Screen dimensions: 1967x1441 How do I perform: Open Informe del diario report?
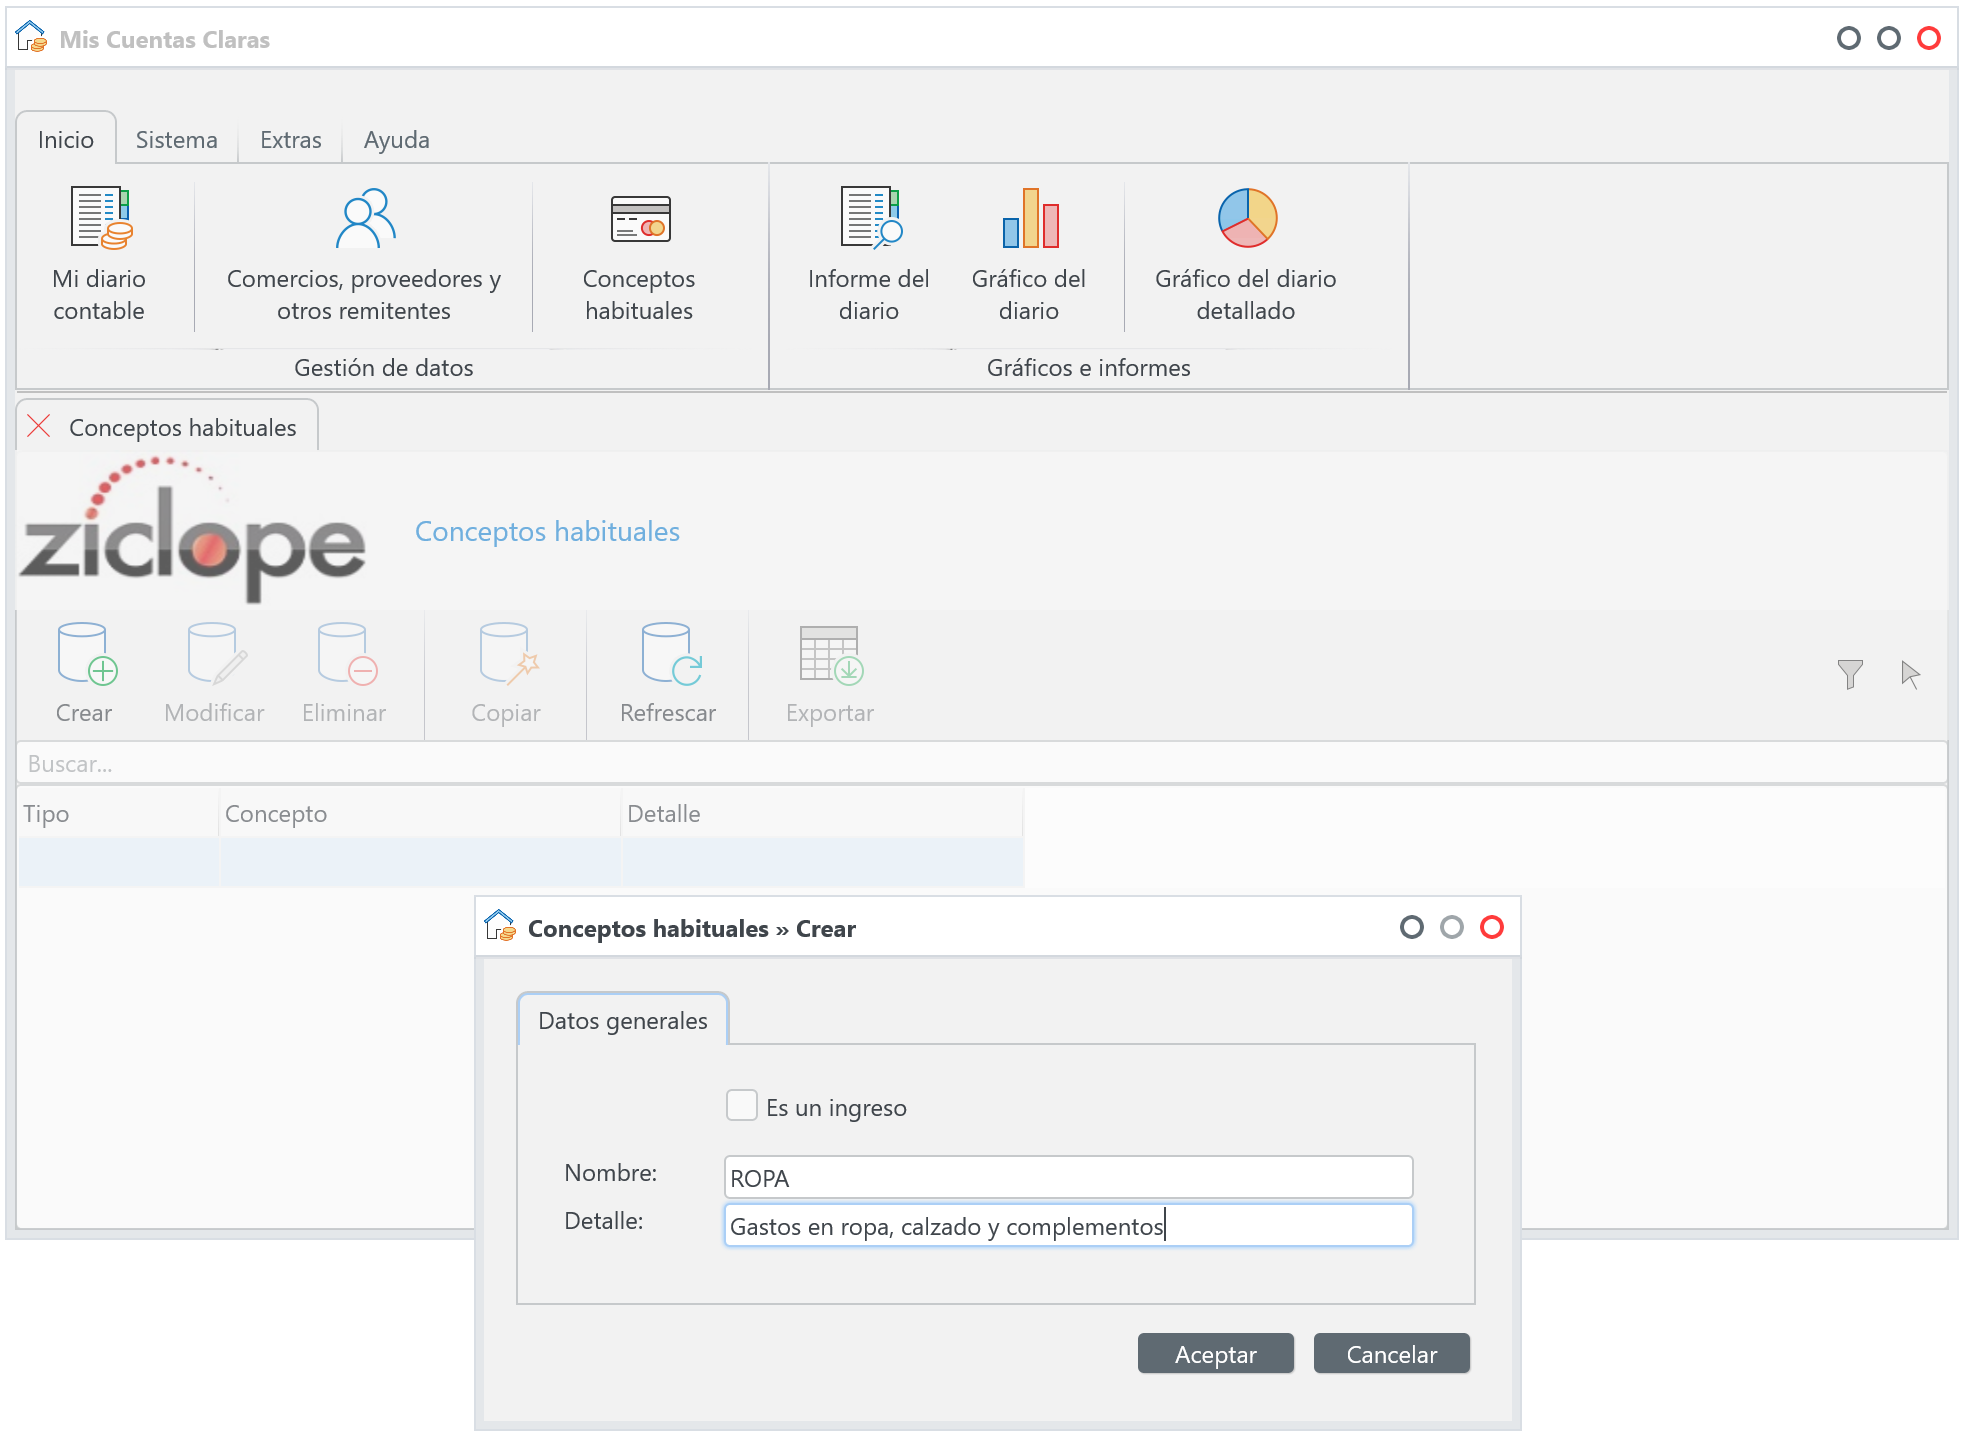pyautogui.click(x=868, y=254)
